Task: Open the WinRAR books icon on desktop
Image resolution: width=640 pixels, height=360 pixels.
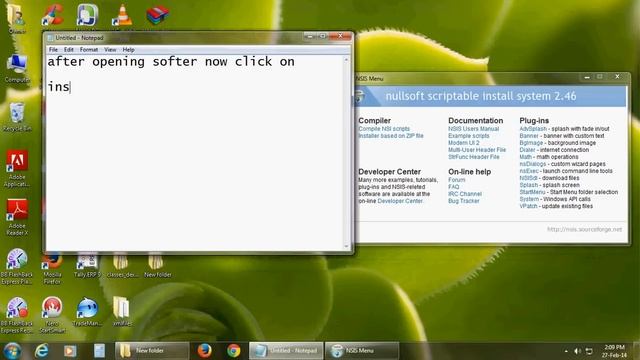Action: point(158,15)
